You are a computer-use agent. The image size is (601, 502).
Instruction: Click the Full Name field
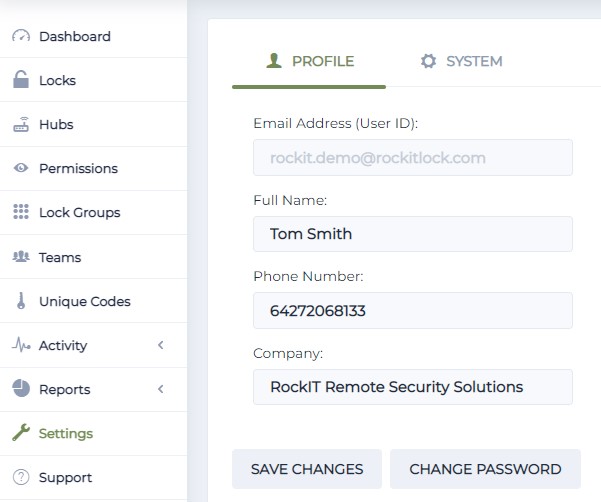coord(413,234)
